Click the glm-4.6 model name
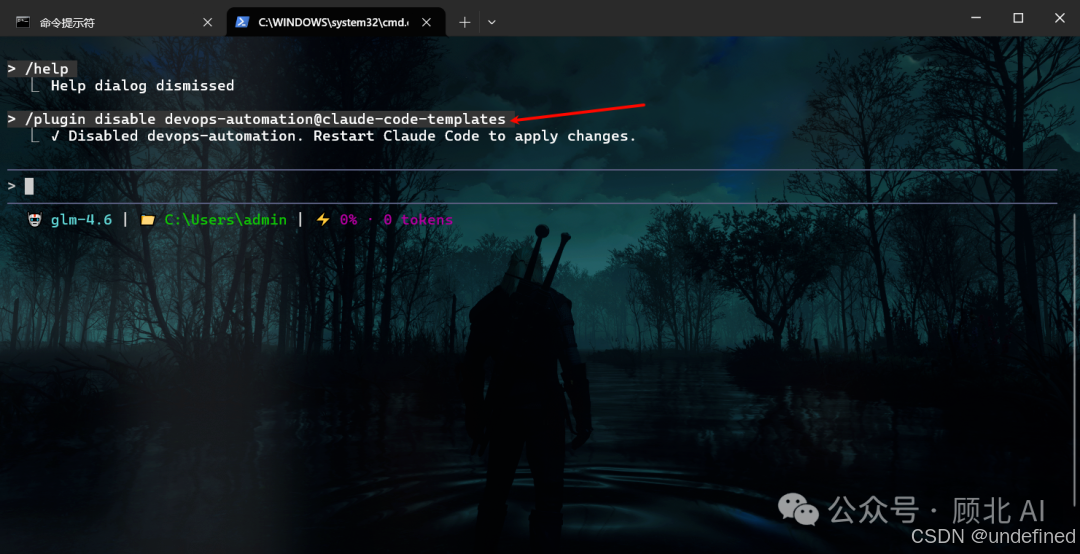The width and height of the screenshot is (1080, 554). pyautogui.click(x=81, y=220)
